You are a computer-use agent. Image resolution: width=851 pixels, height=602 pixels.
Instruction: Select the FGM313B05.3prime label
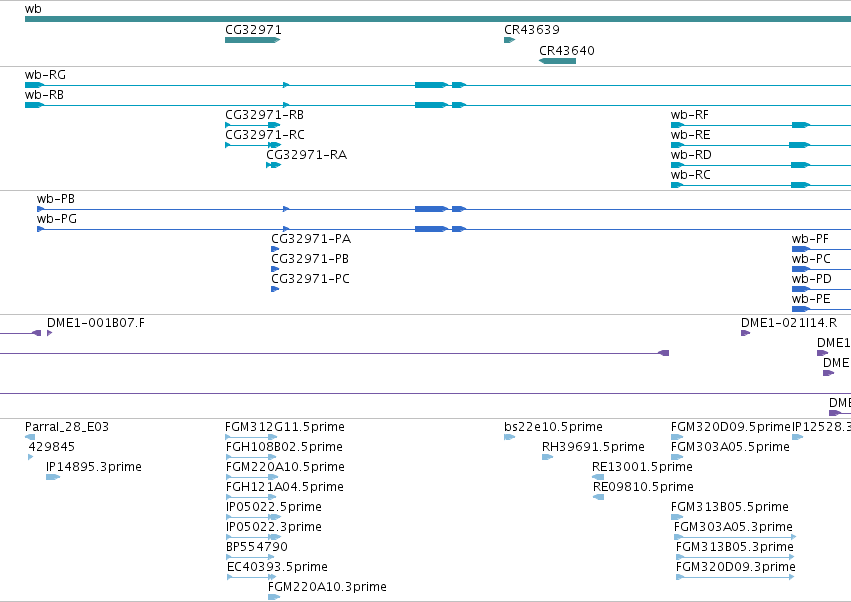pos(735,547)
